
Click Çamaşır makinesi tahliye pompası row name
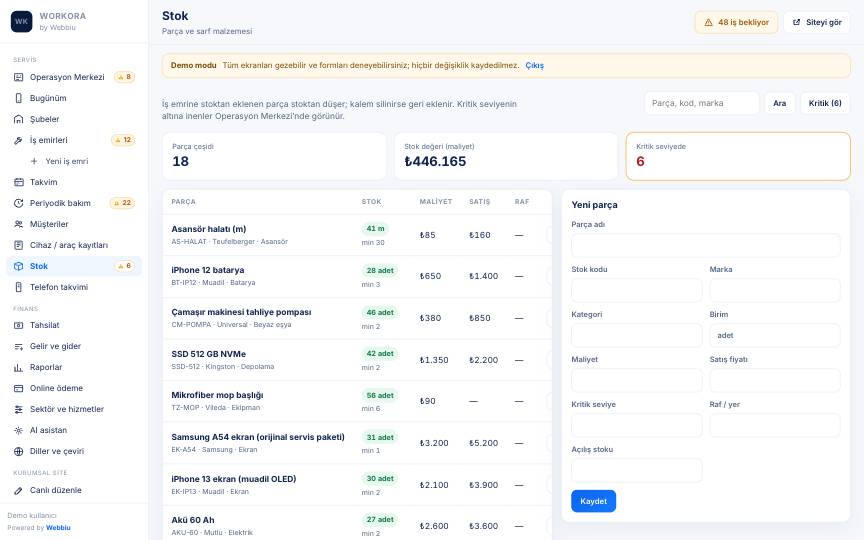coord(241,312)
